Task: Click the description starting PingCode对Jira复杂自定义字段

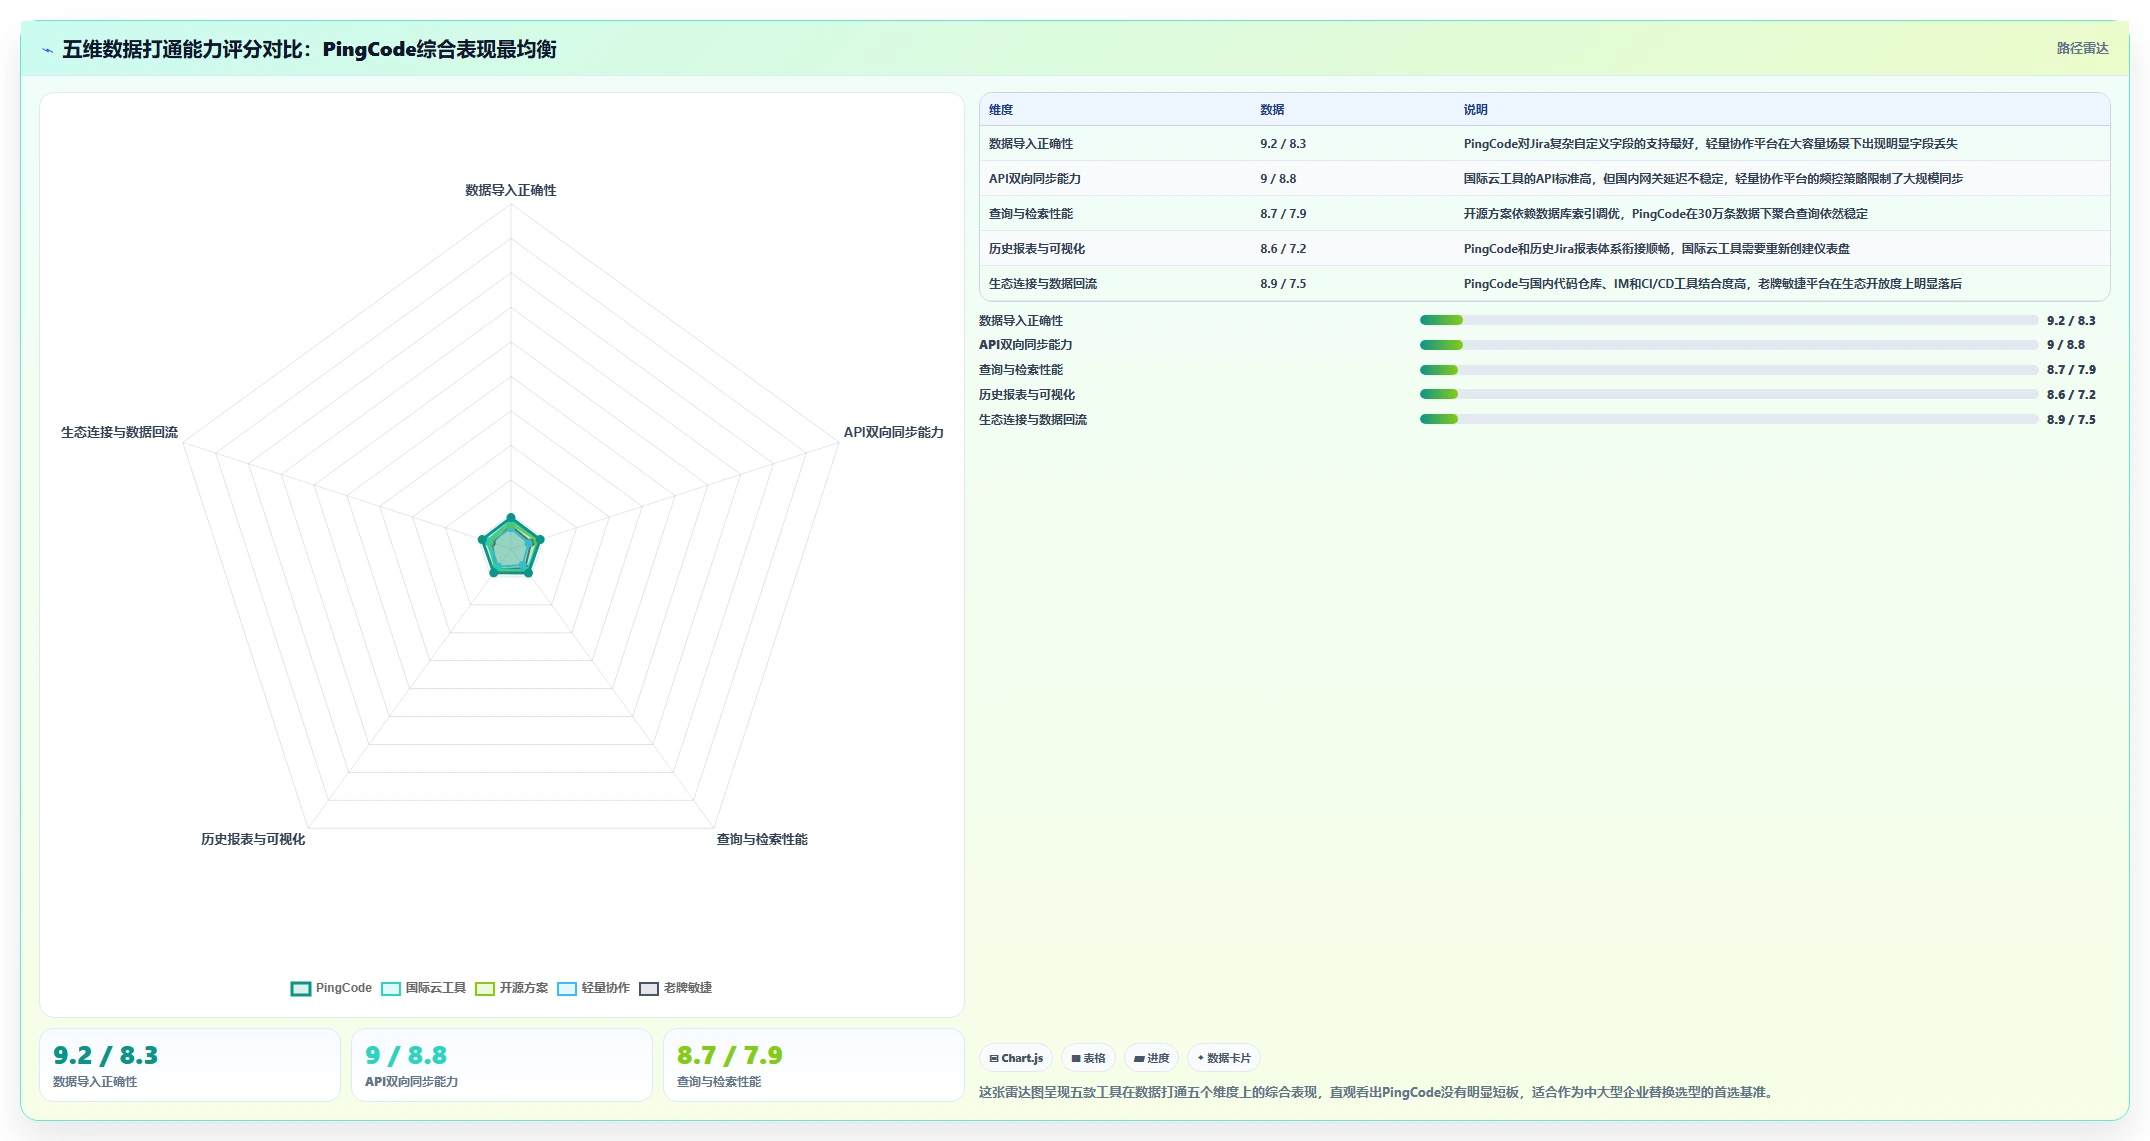Action: coord(1711,144)
